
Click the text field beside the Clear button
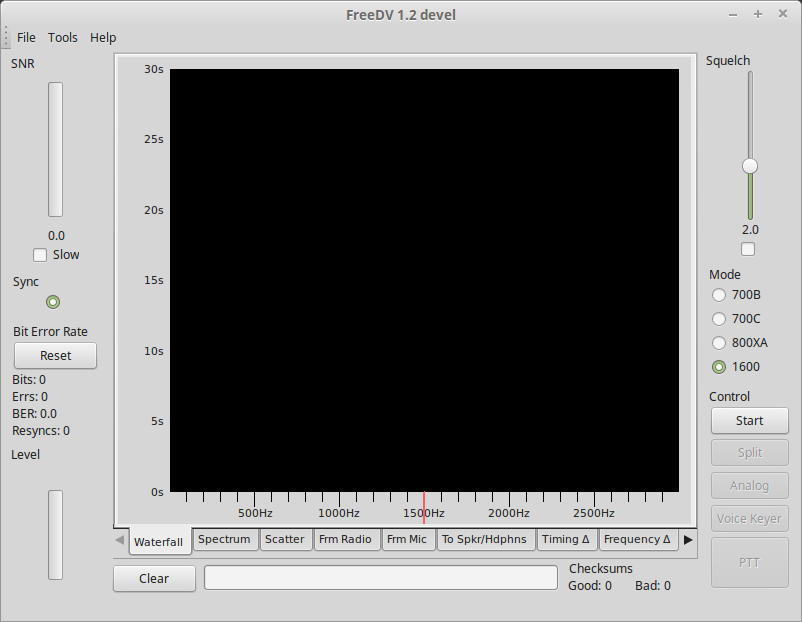point(380,577)
